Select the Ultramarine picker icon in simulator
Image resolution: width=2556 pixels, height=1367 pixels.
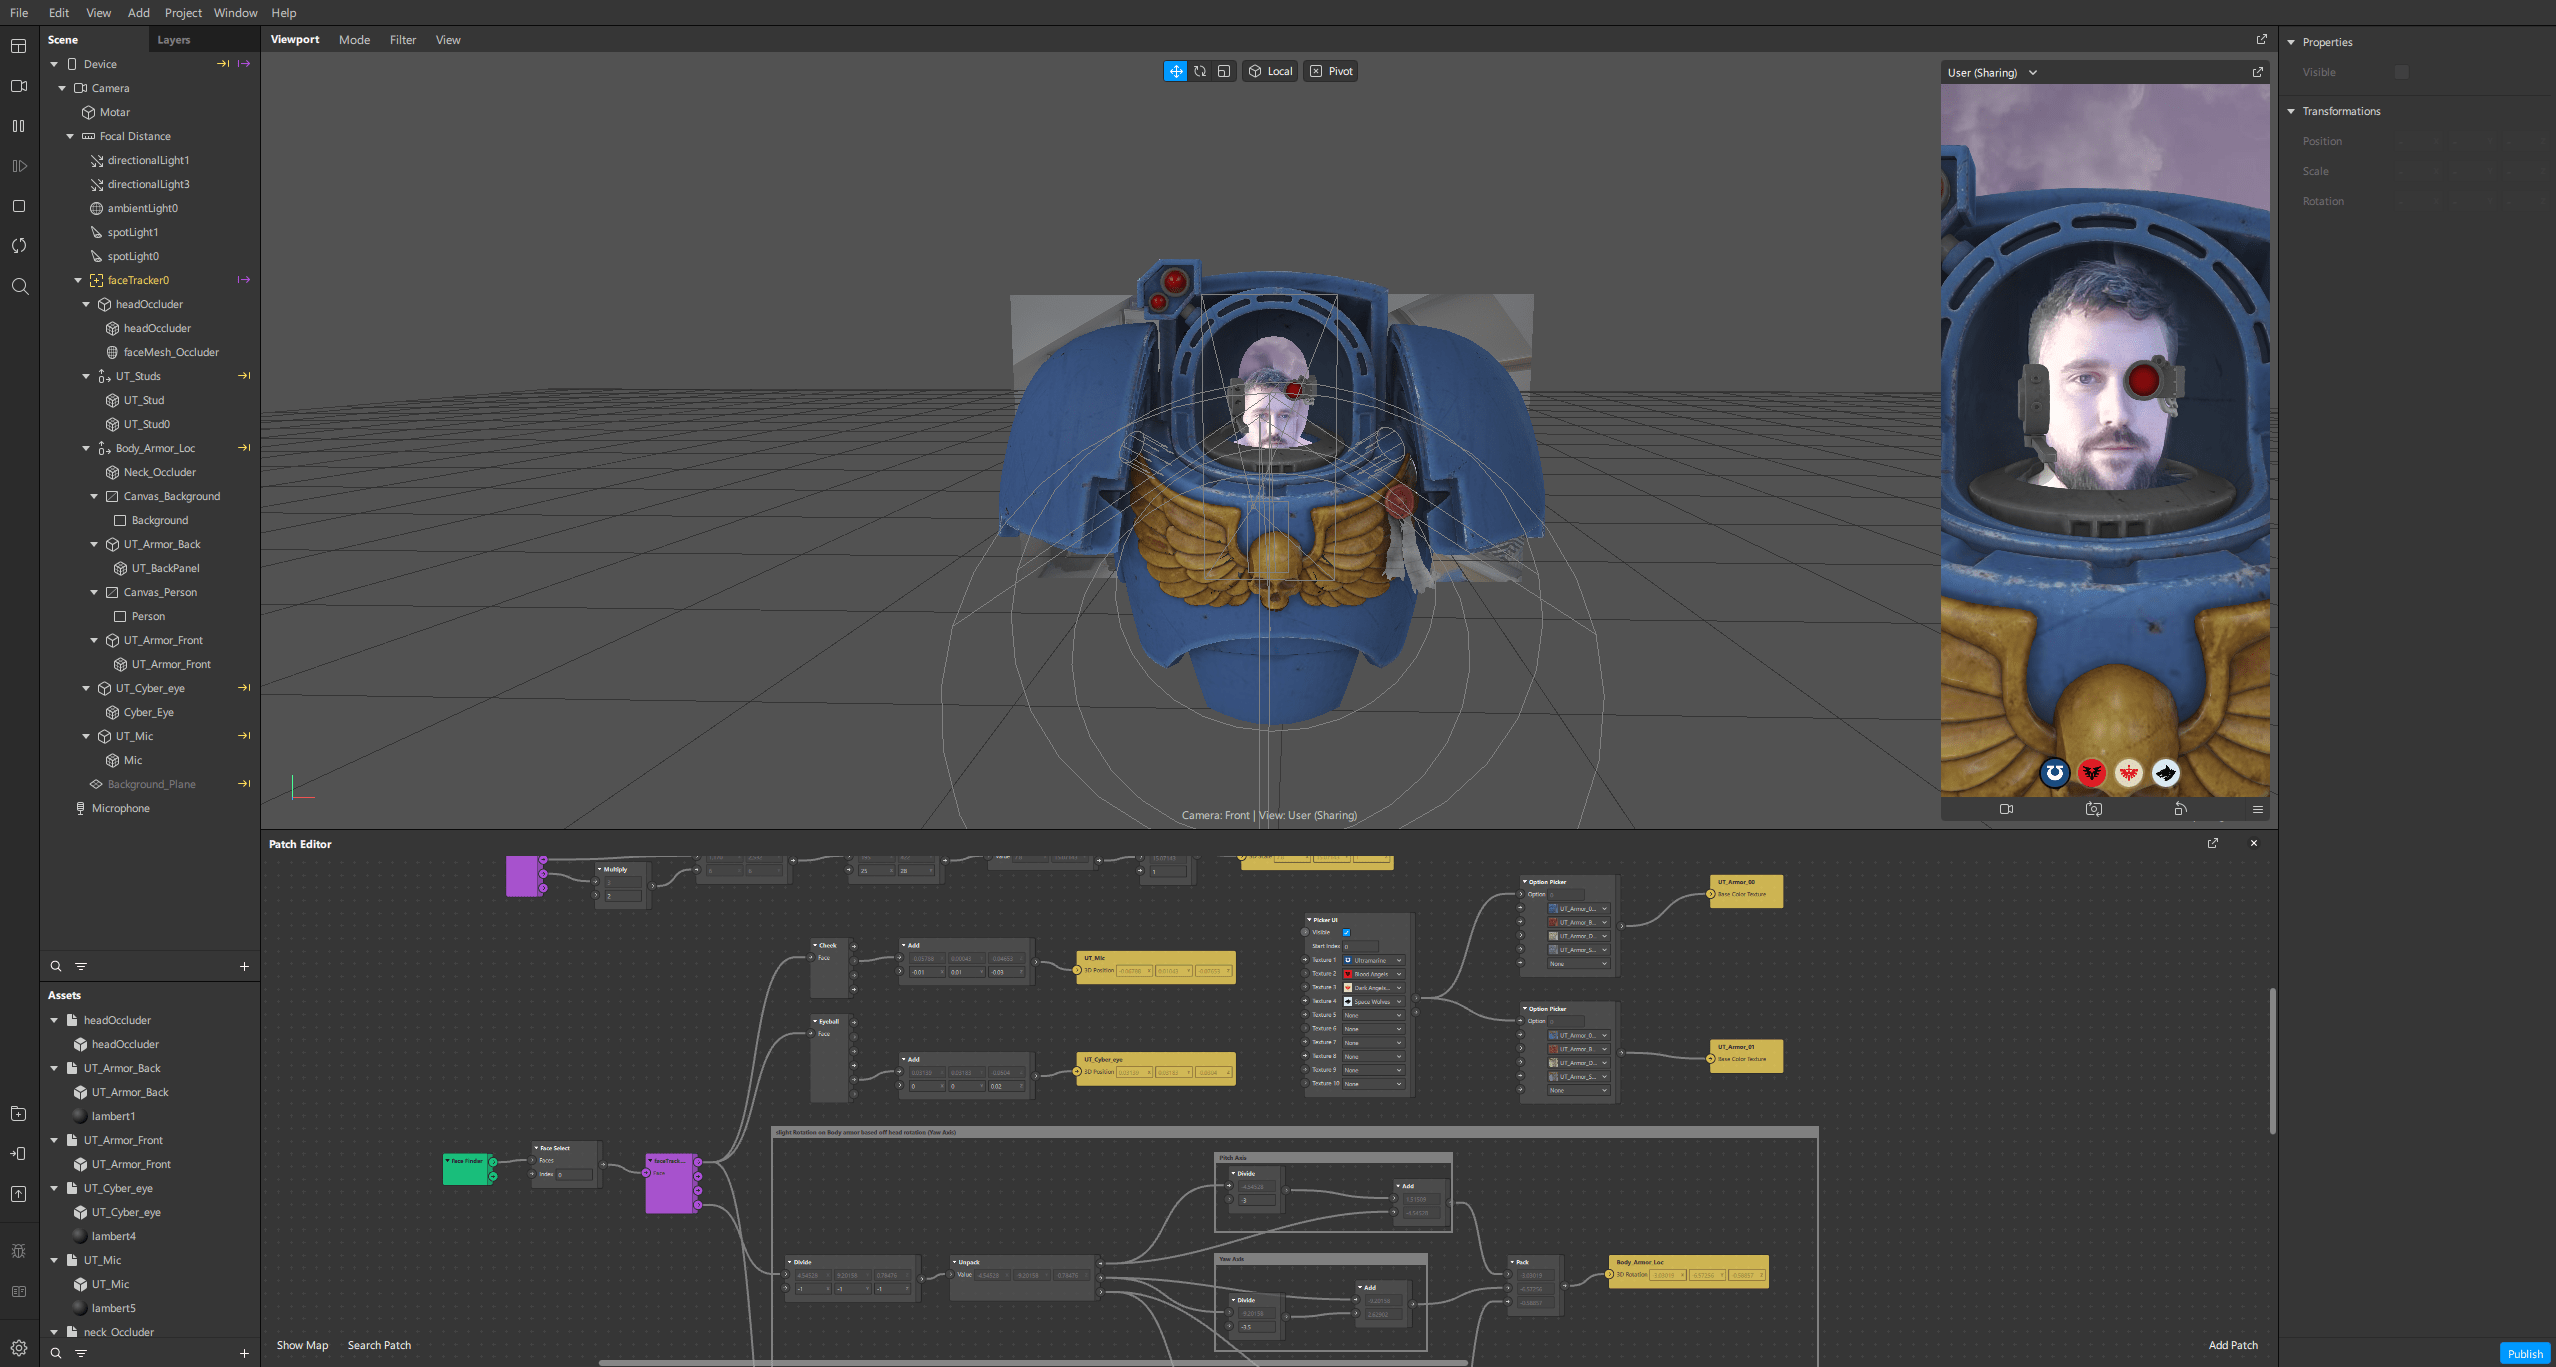pyautogui.click(x=2054, y=772)
